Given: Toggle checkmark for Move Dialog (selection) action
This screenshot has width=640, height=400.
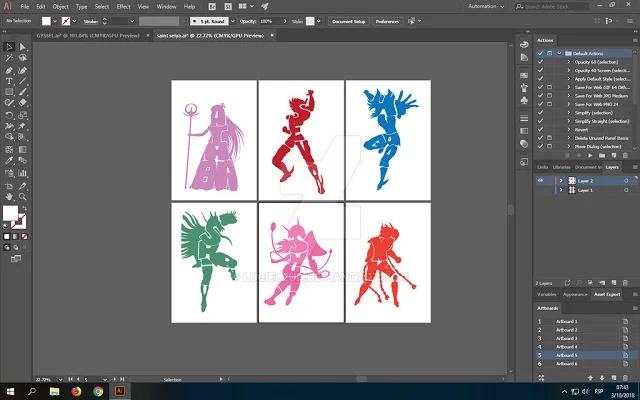Looking at the screenshot, I should pos(540,146).
